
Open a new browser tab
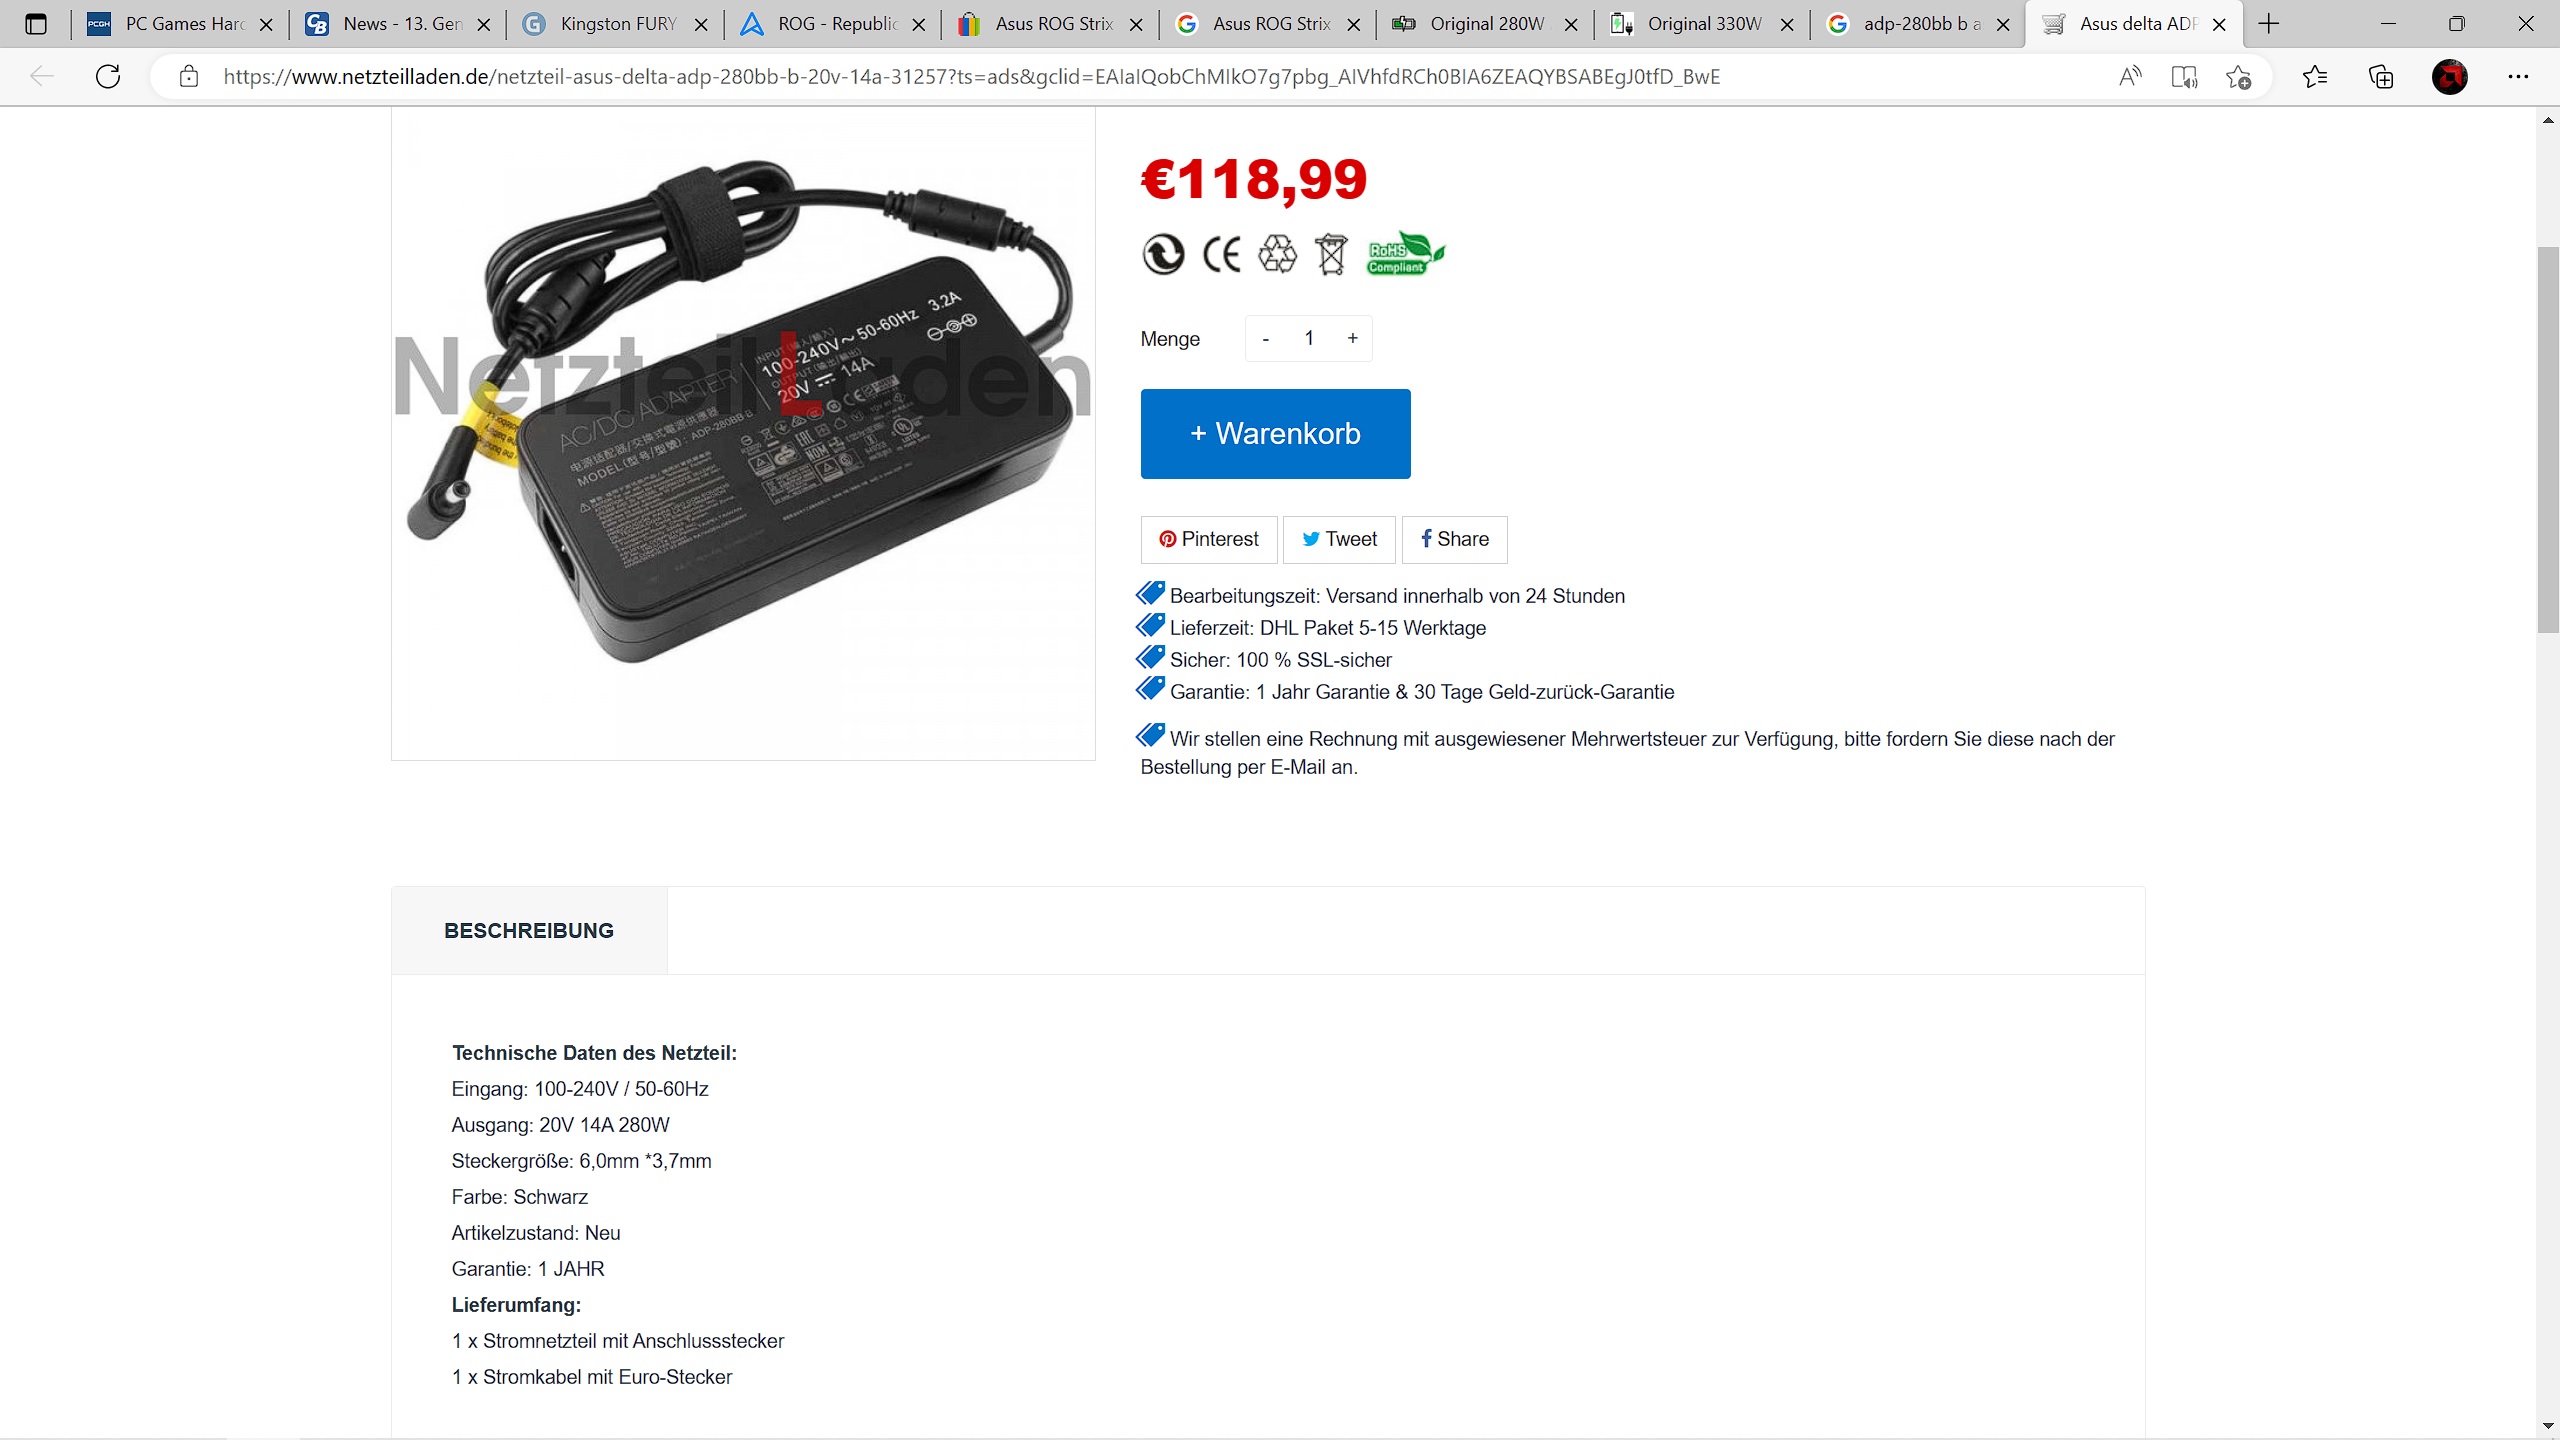(x=2269, y=24)
